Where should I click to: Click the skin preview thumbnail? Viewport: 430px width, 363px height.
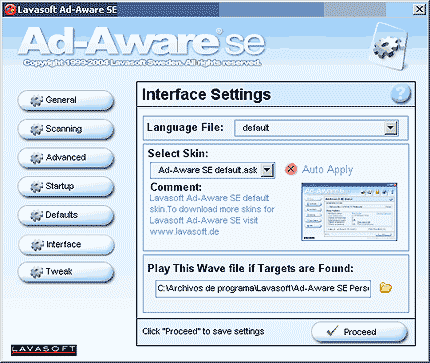tap(349, 212)
